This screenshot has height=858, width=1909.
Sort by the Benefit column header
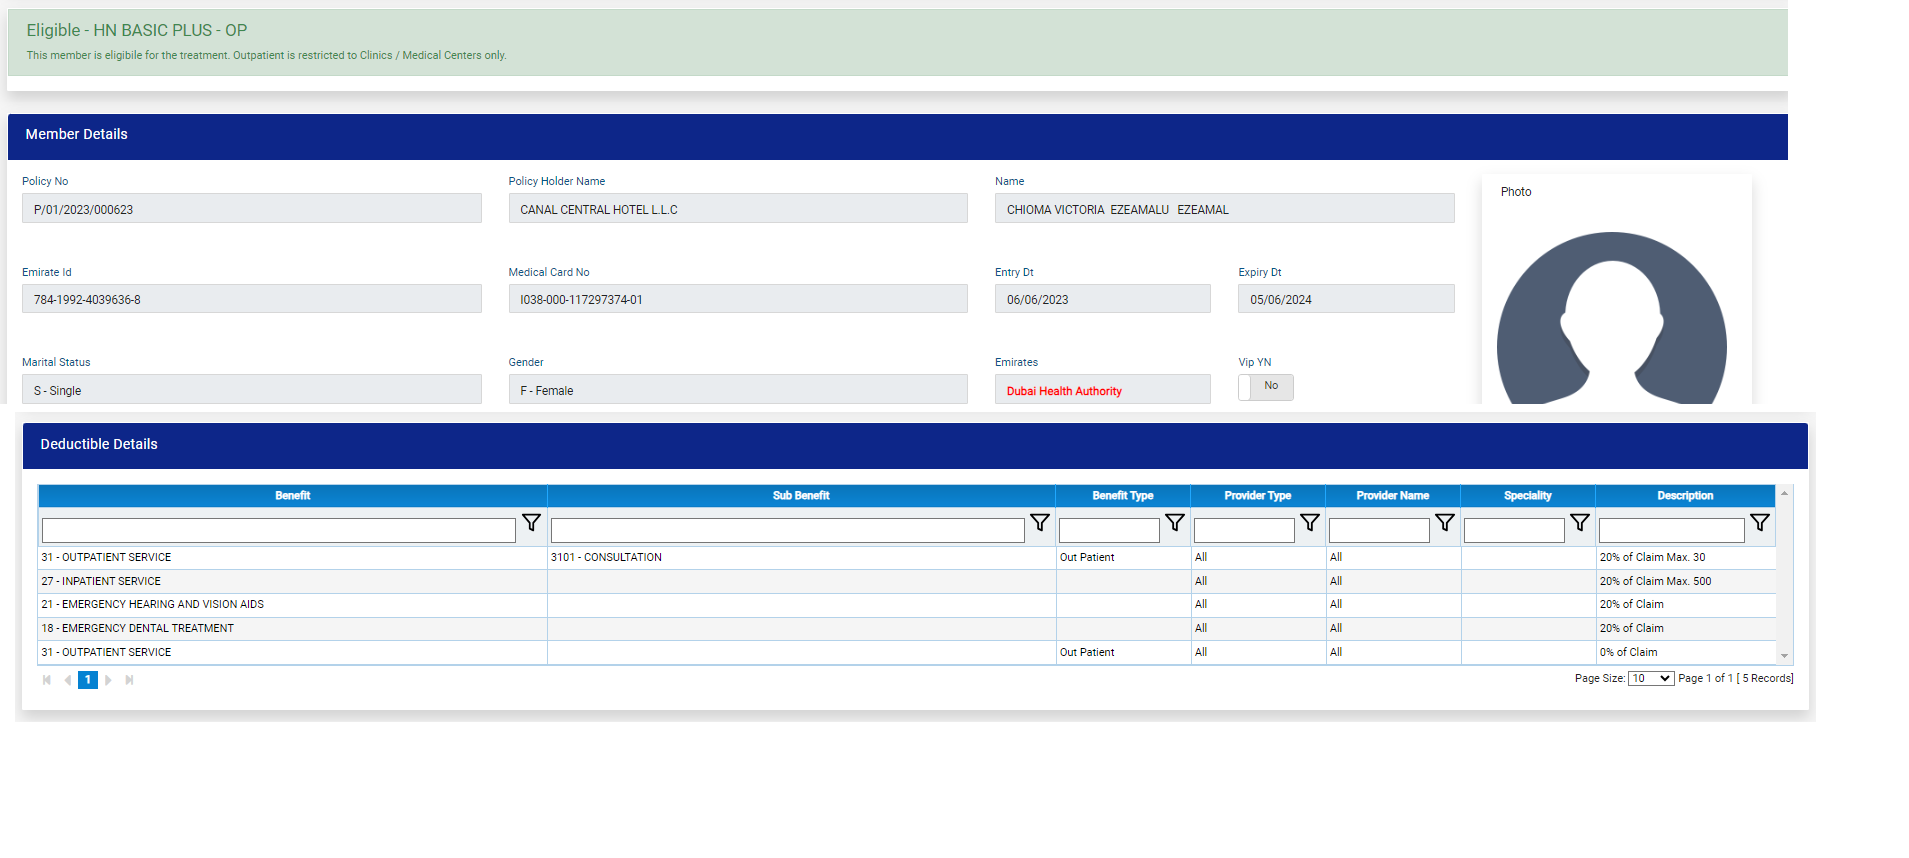coord(292,496)
